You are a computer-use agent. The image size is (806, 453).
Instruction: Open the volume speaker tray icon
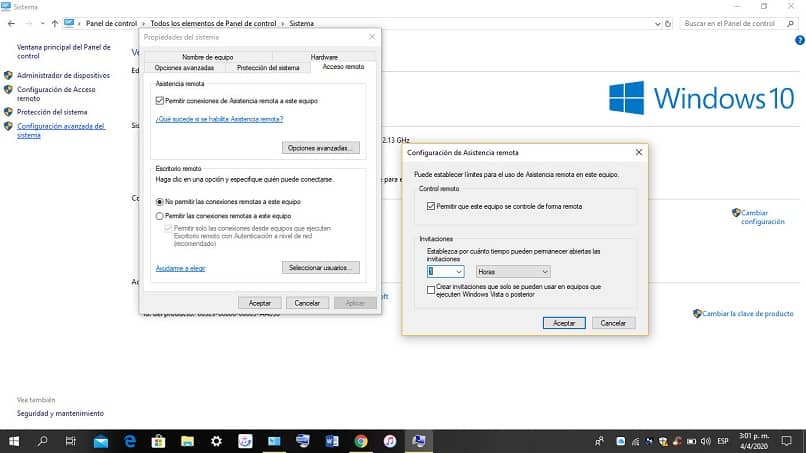click(x=706, y=441)
